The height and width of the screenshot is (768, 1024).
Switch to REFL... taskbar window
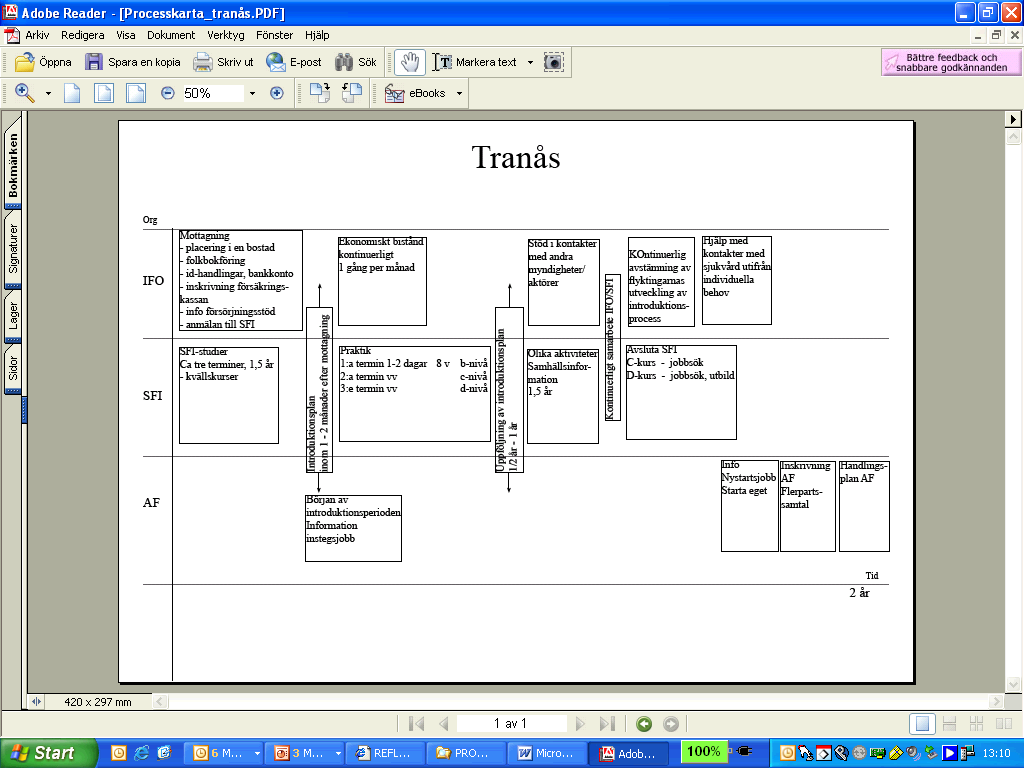click(385, 753)
